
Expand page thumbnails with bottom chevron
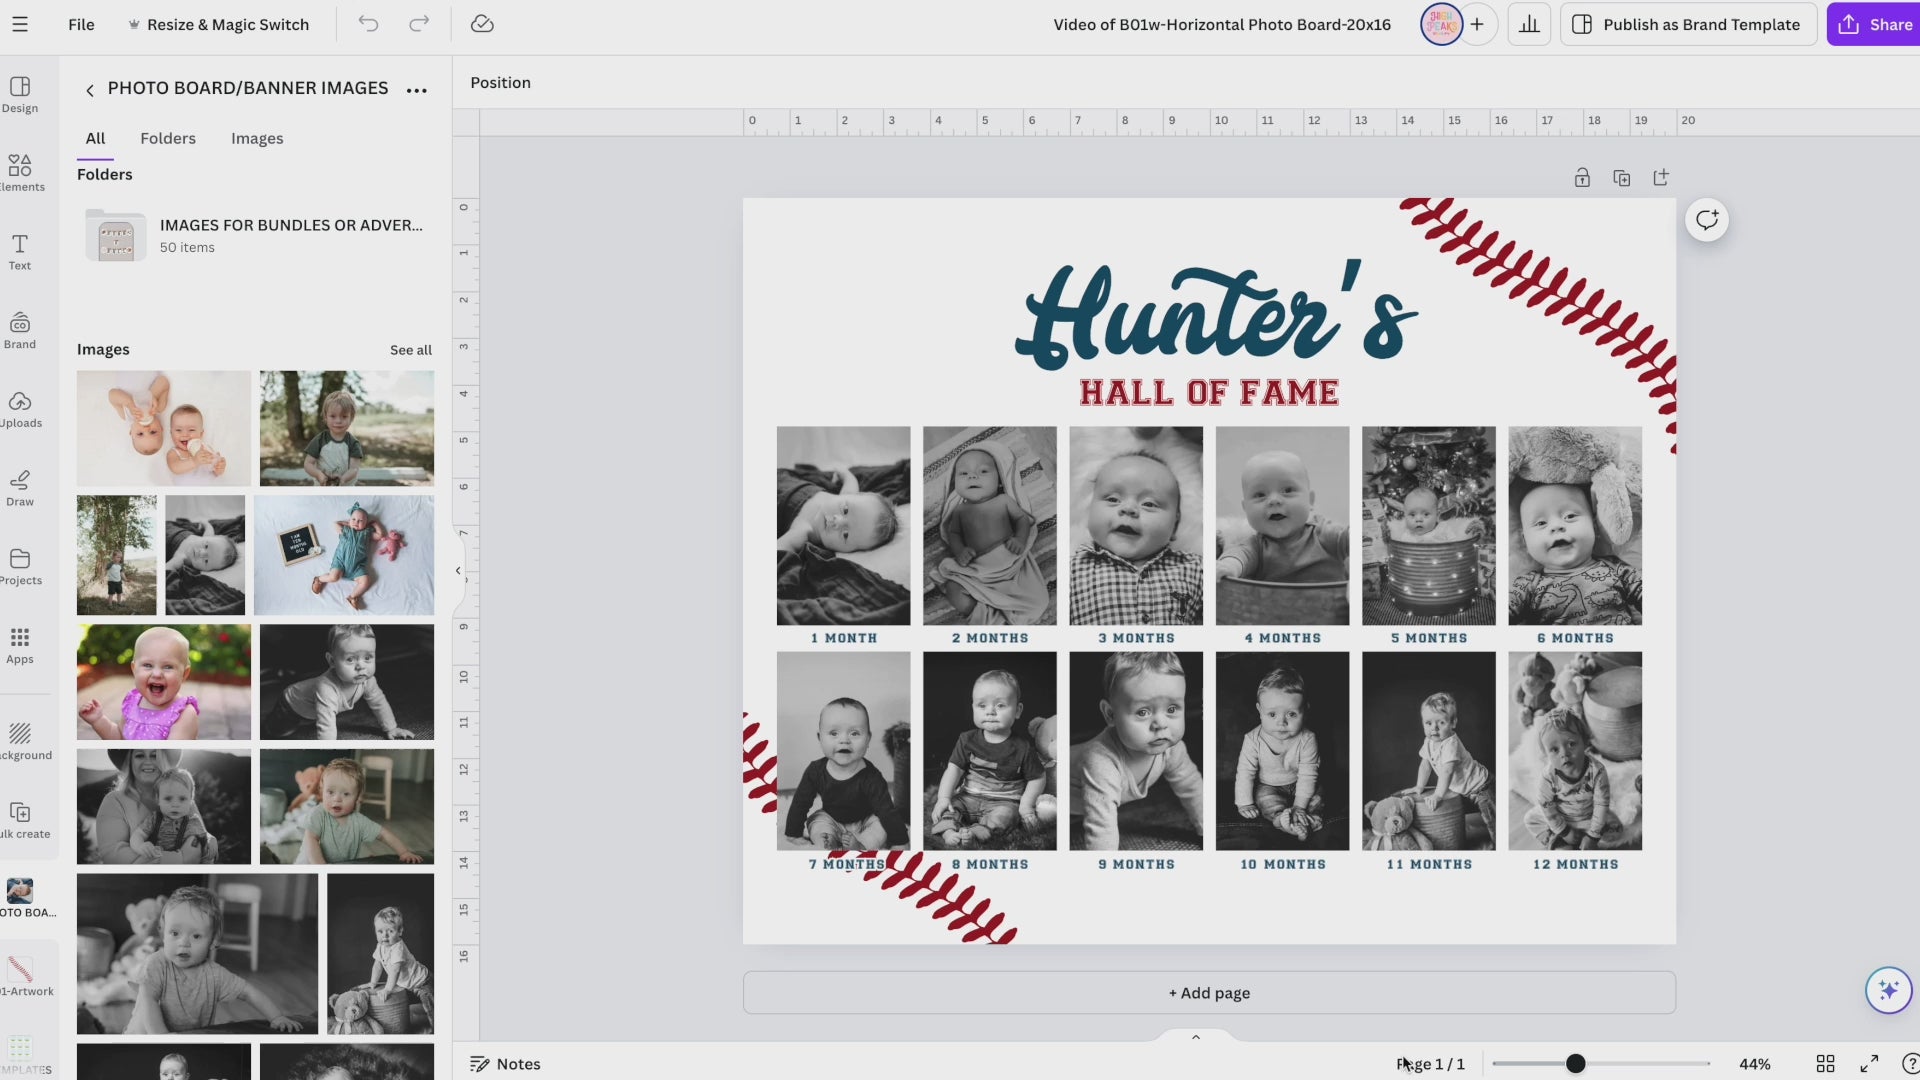pos(1195,1037)
